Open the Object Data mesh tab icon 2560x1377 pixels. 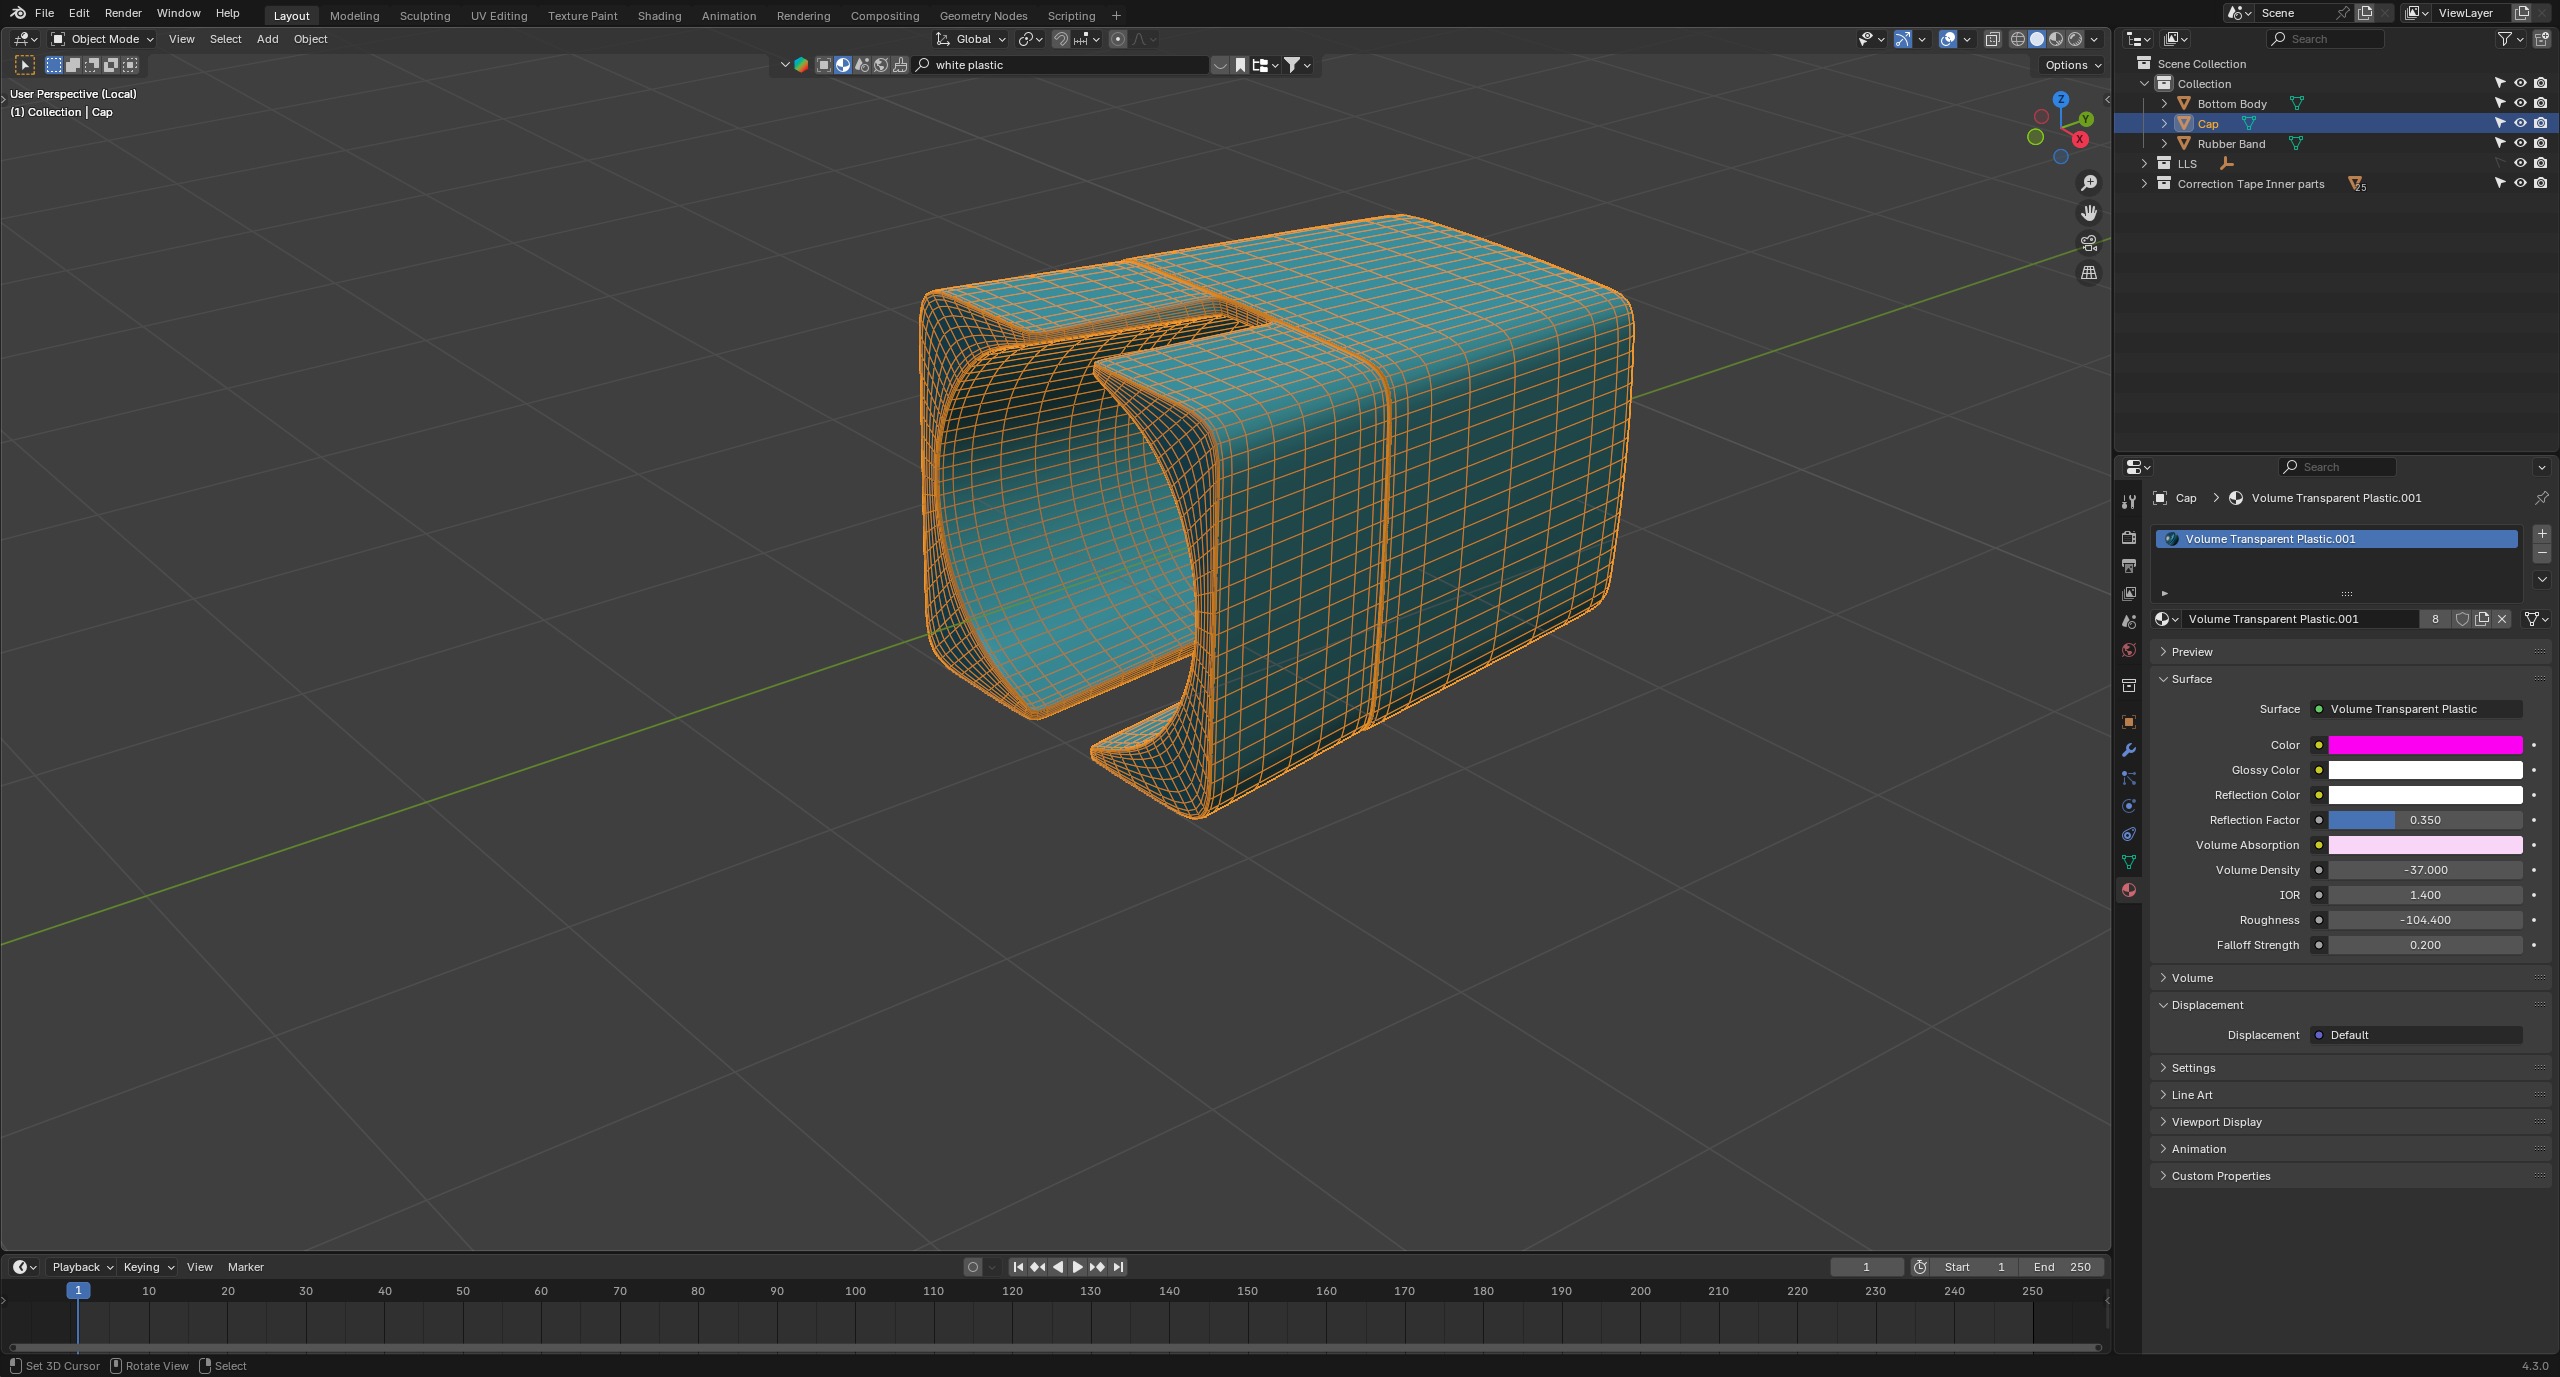2128,862
